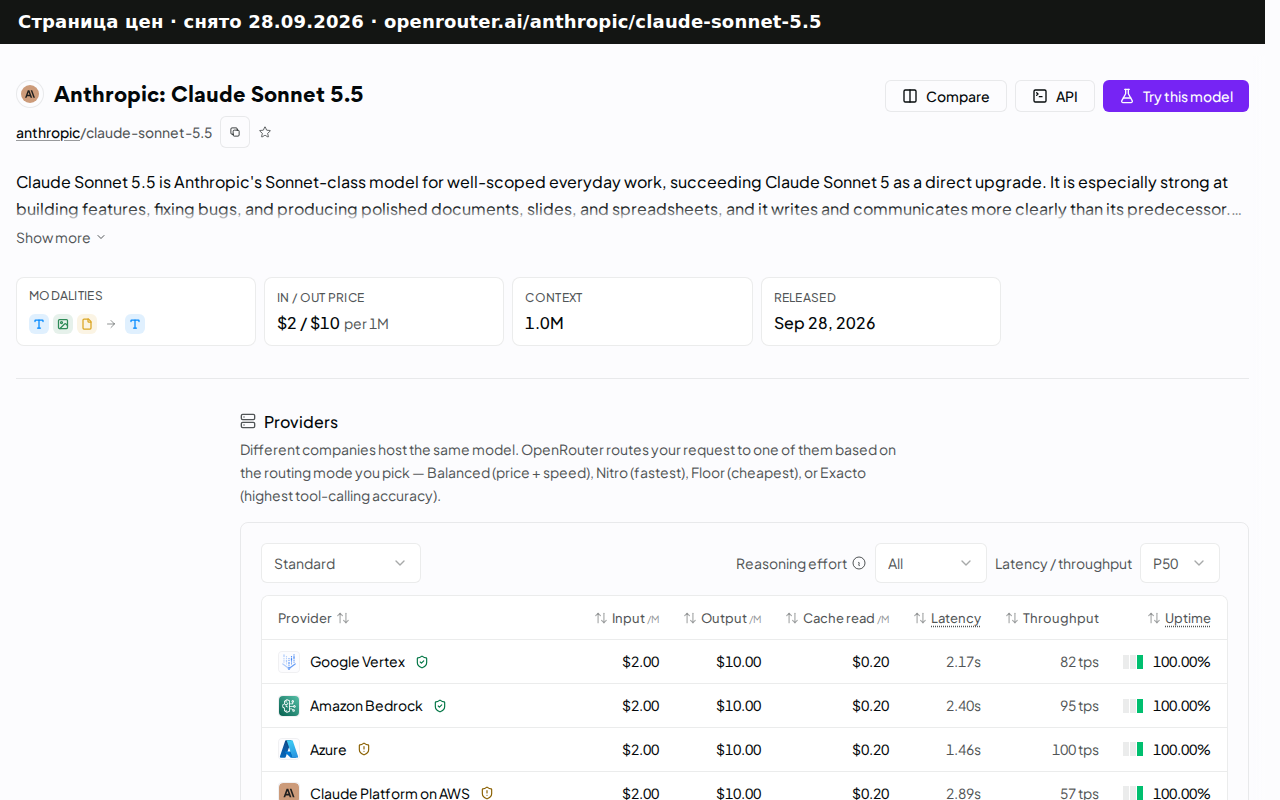This screenshot has width=1280, height=800.
Task: Sort providers by Output price column
Action: coord(722,618)
